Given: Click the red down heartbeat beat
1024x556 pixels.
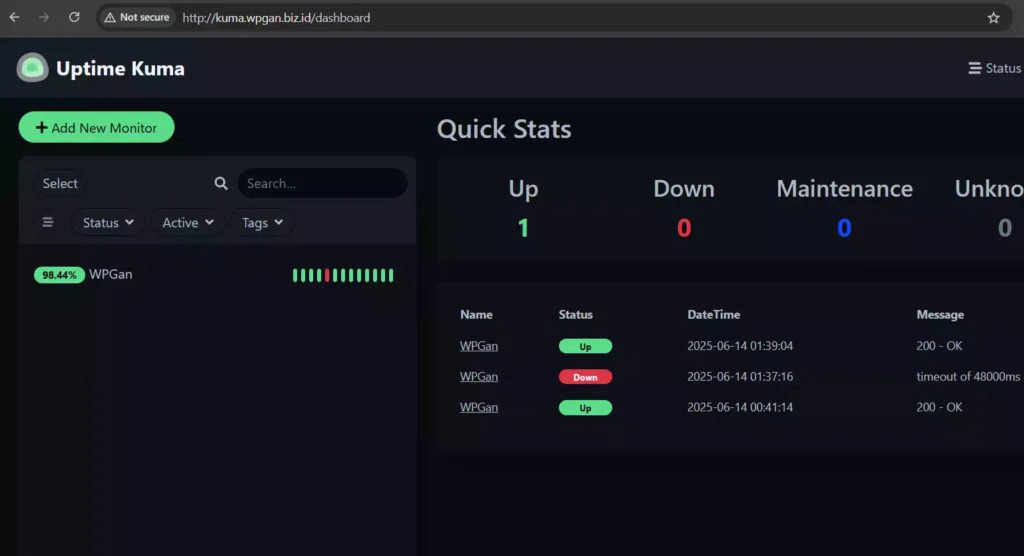Looking at the screenshot, I should [327, 275].
